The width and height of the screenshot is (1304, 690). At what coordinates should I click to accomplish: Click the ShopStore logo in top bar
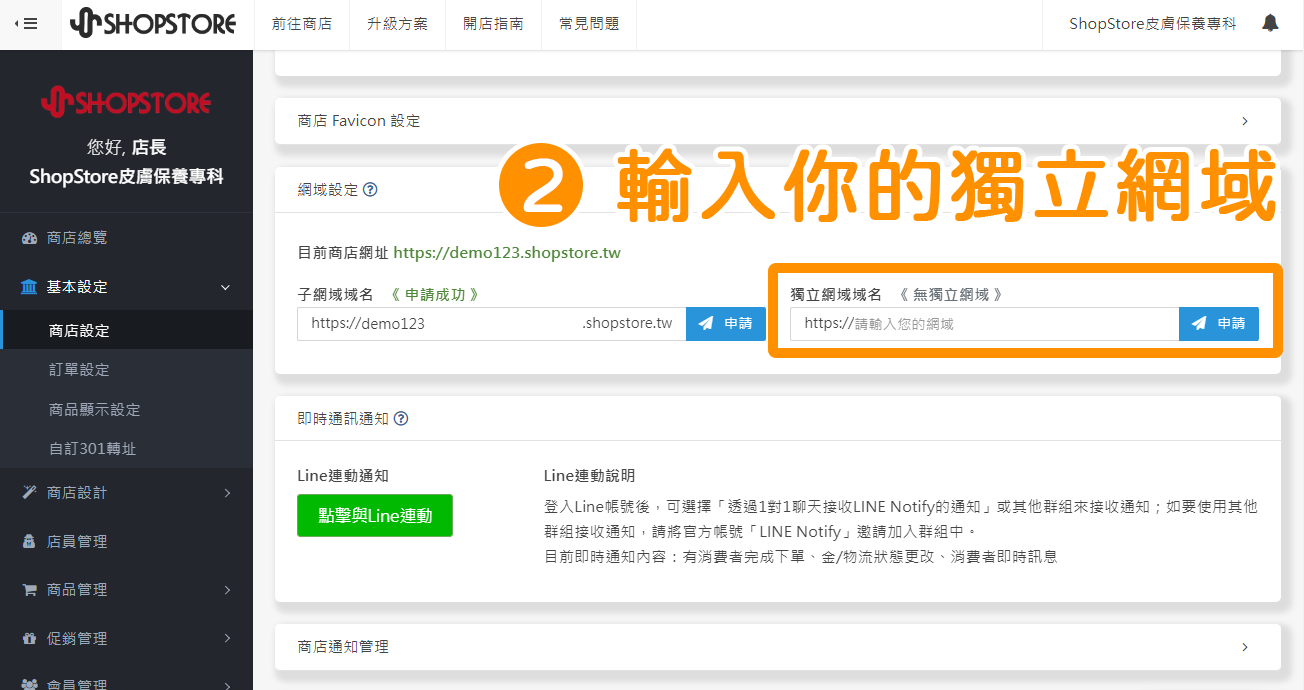pyautogui.click(x=153, y=23)
